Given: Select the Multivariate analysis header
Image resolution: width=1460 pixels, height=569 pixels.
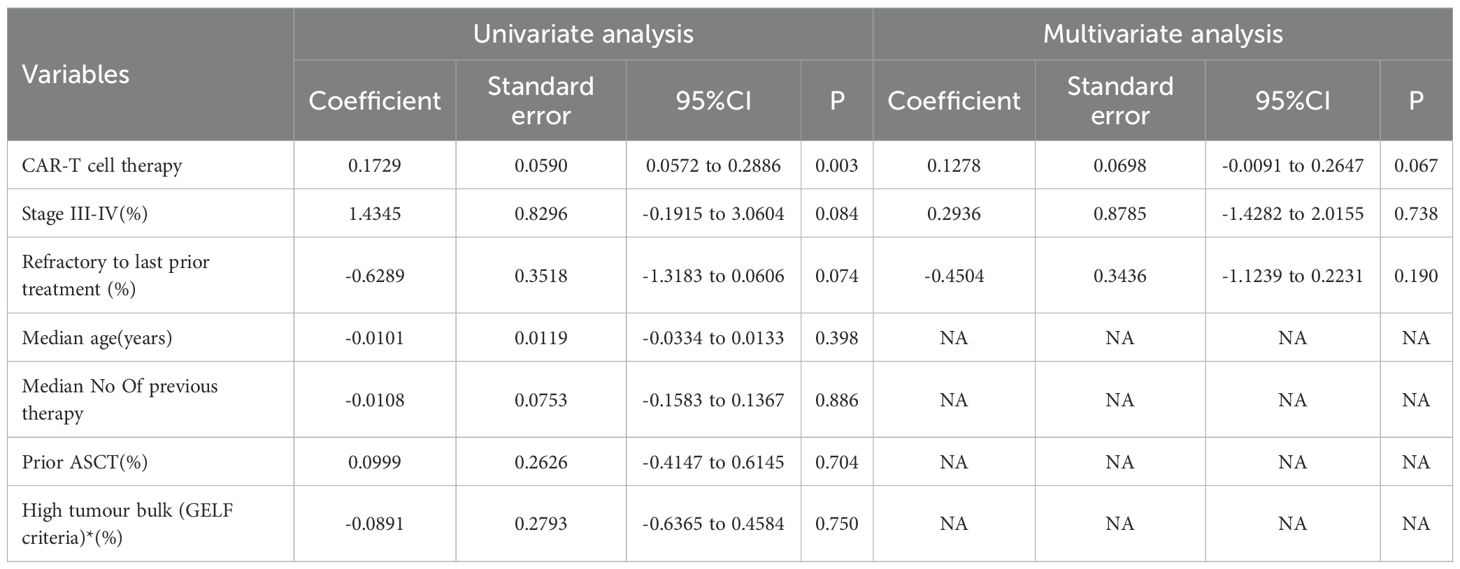Looking at the screenshot, I should [1163, 34].
